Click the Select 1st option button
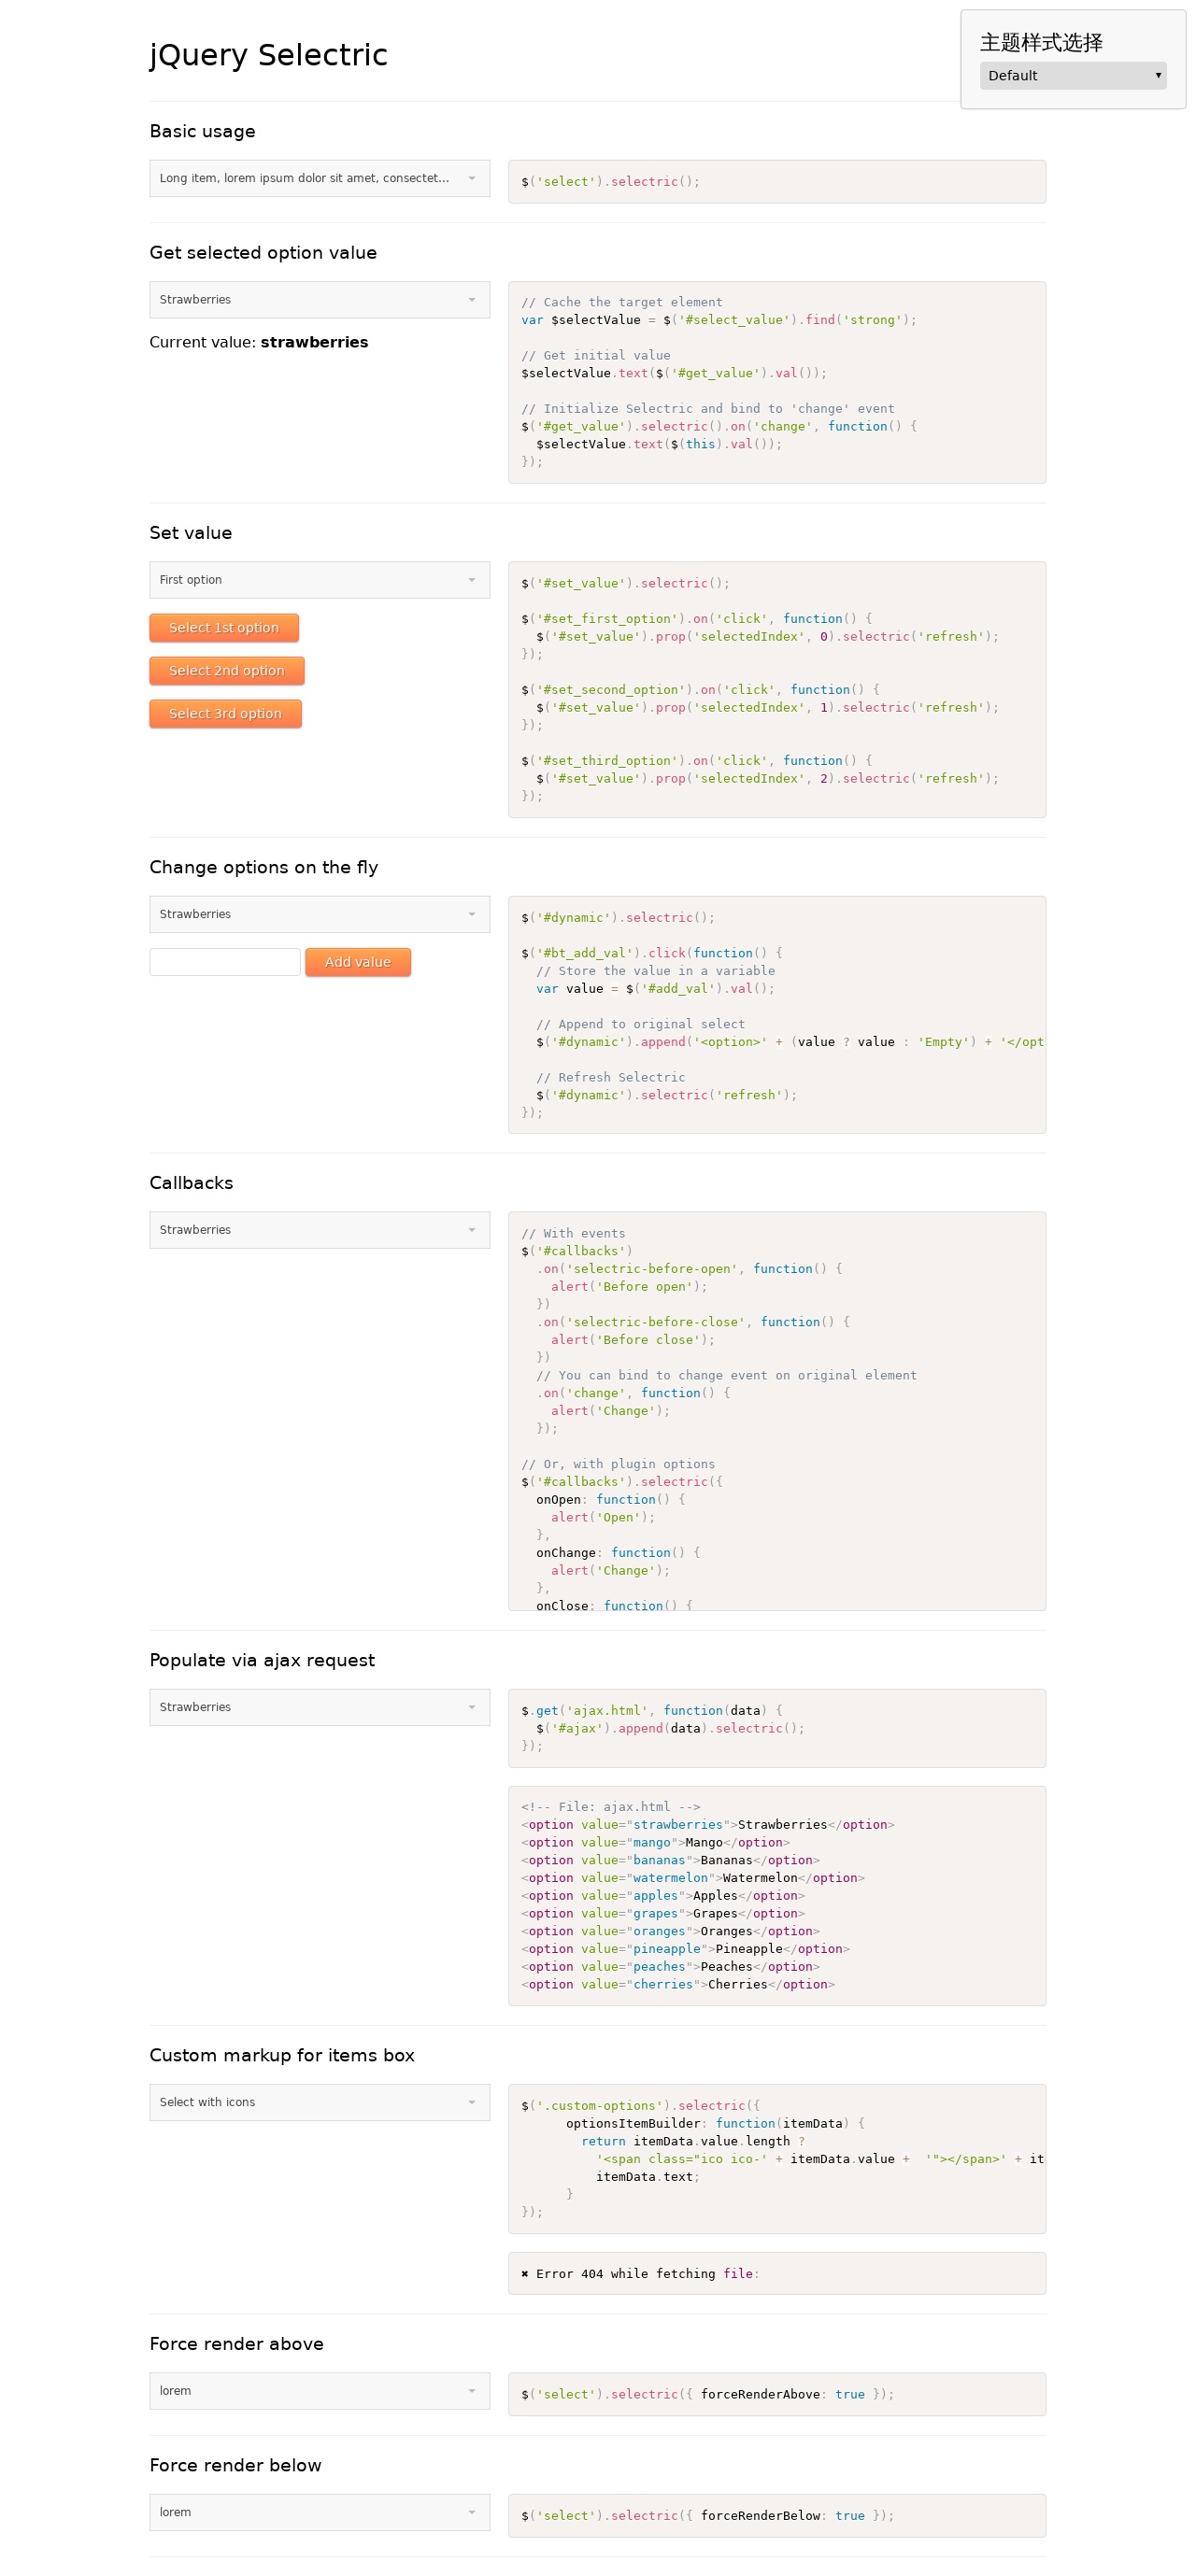1196x2576 pixels. pyautogui.click(x=224, y=628)
